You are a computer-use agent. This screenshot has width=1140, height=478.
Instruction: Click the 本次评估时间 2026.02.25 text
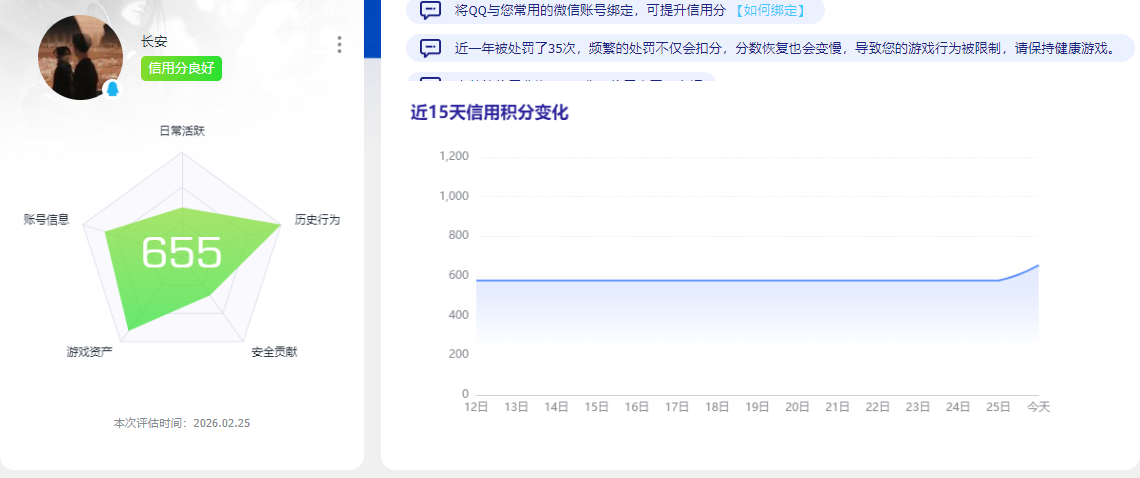(x=182, y=423)
